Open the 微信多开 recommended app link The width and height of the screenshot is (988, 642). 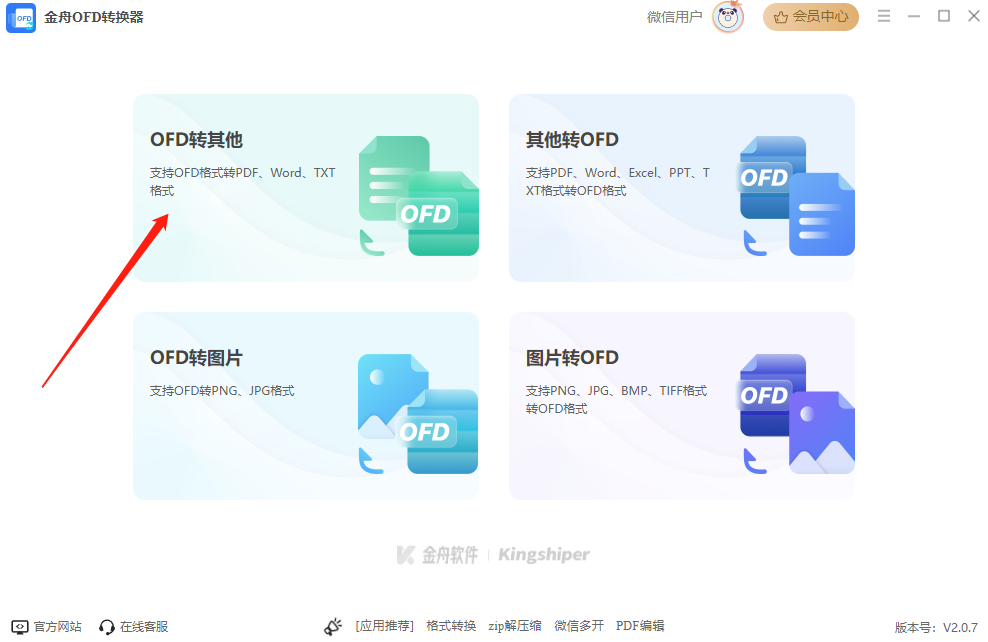tap(579, 626)
